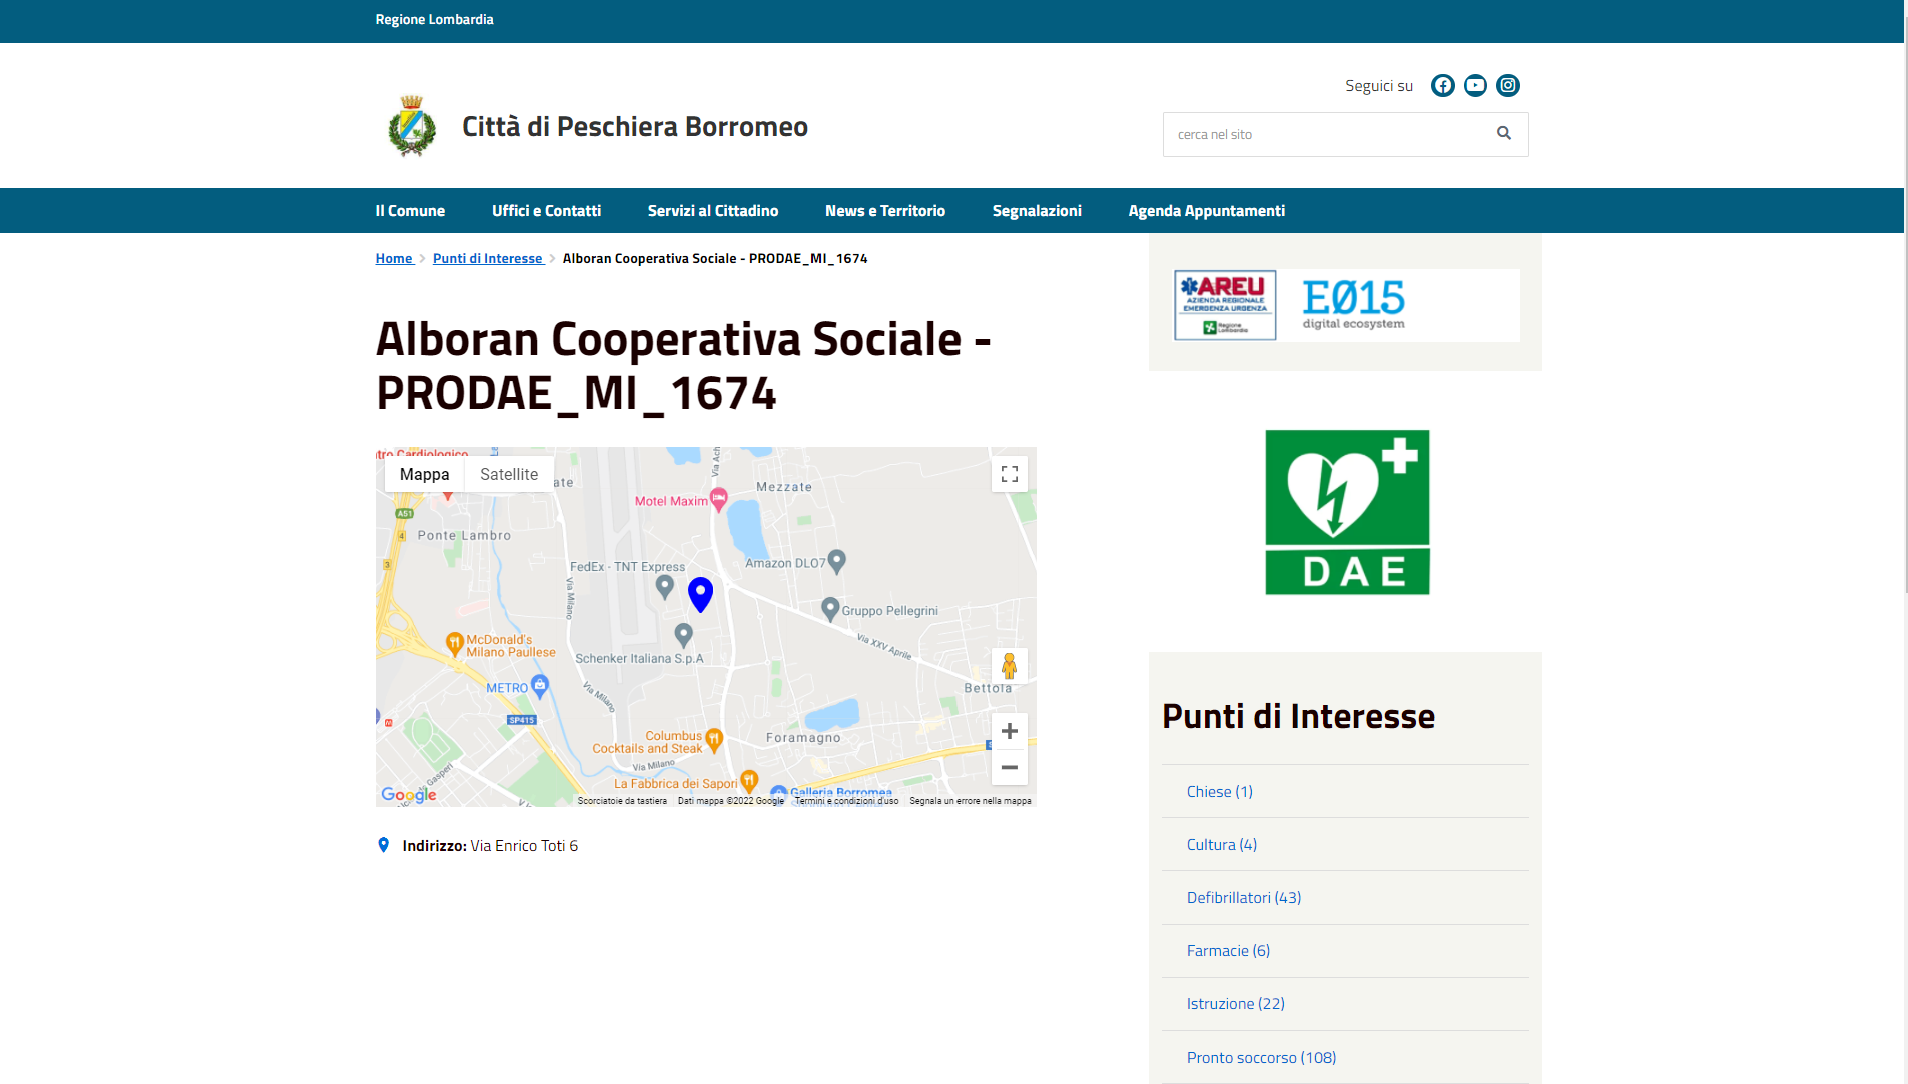1908x1084 pixels.
Task: Open the Instagram social icon
Action: (x=1507, y=86)
